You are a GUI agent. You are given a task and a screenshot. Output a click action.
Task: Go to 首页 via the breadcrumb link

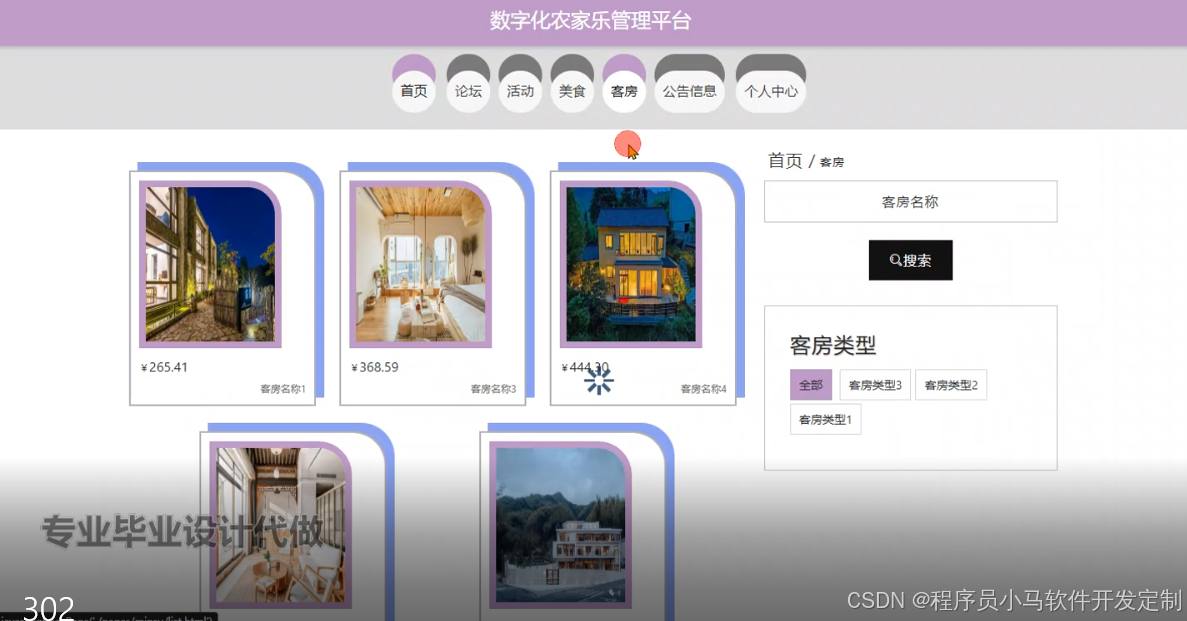click(x=783, y=160)
